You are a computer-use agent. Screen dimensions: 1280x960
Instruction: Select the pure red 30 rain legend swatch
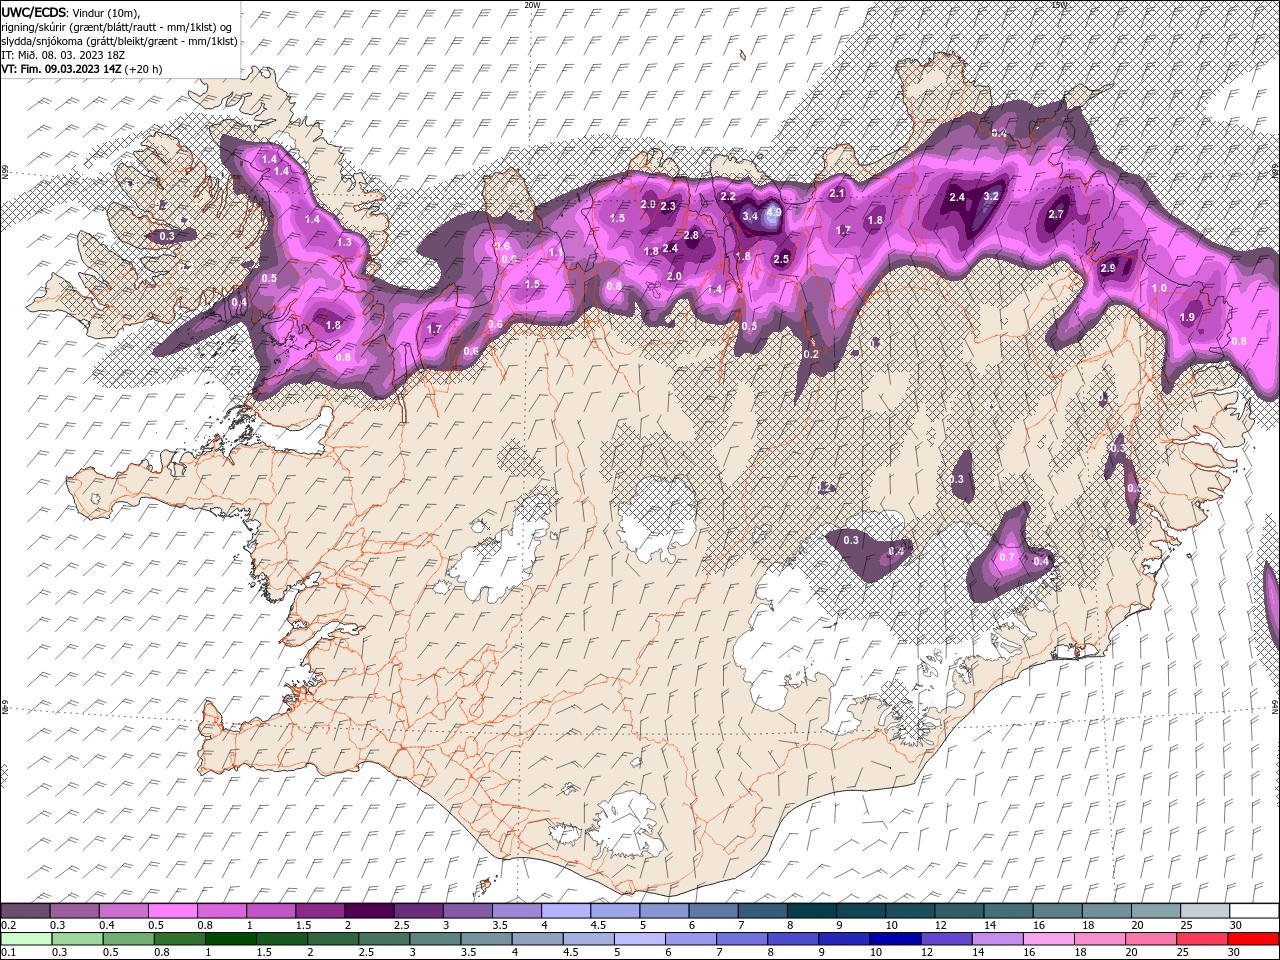[1252, 938]
